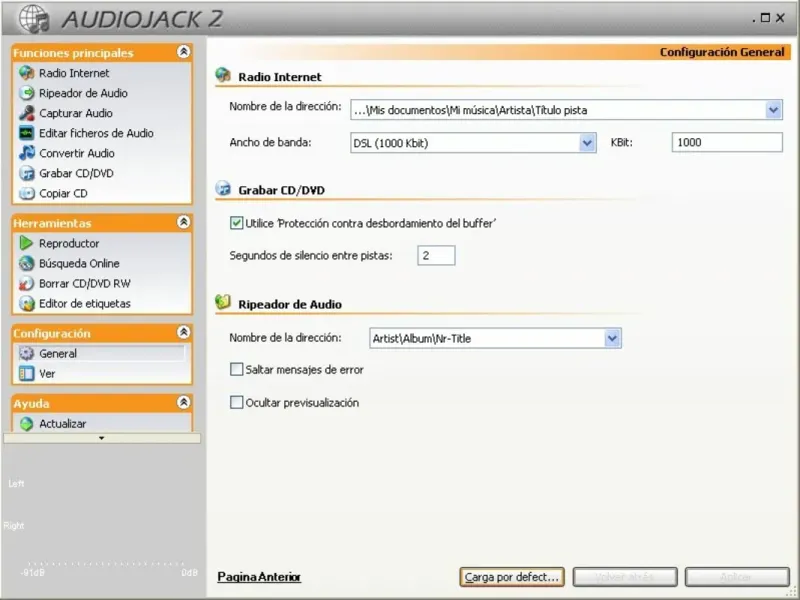Open Convertir Audio function
The height and width of the screenshot is (600, 800).
pos(77,153)
